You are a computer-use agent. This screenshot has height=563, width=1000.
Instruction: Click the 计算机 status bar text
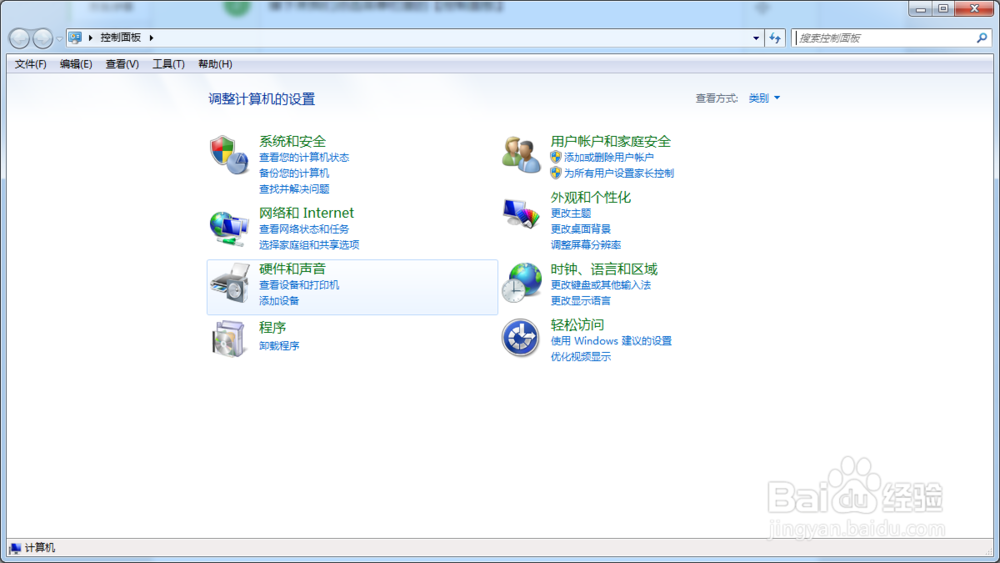[x=40, y=548]
